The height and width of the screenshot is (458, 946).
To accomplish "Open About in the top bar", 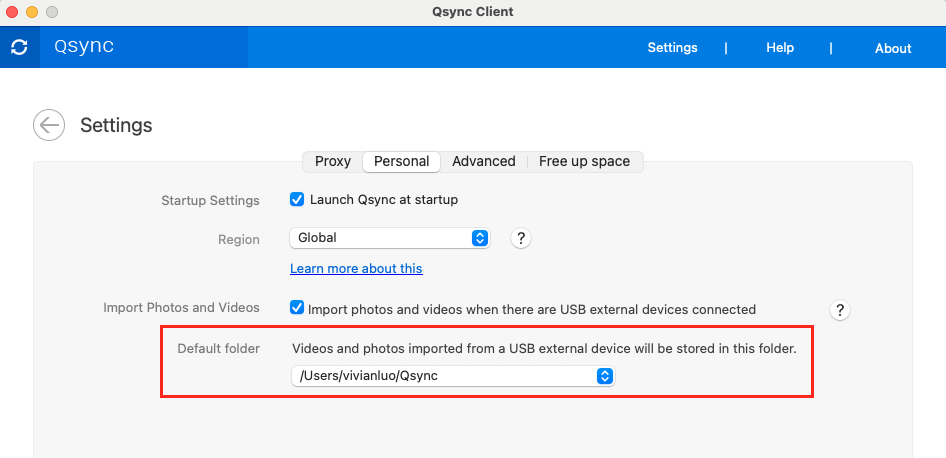I will pos(893,48).
